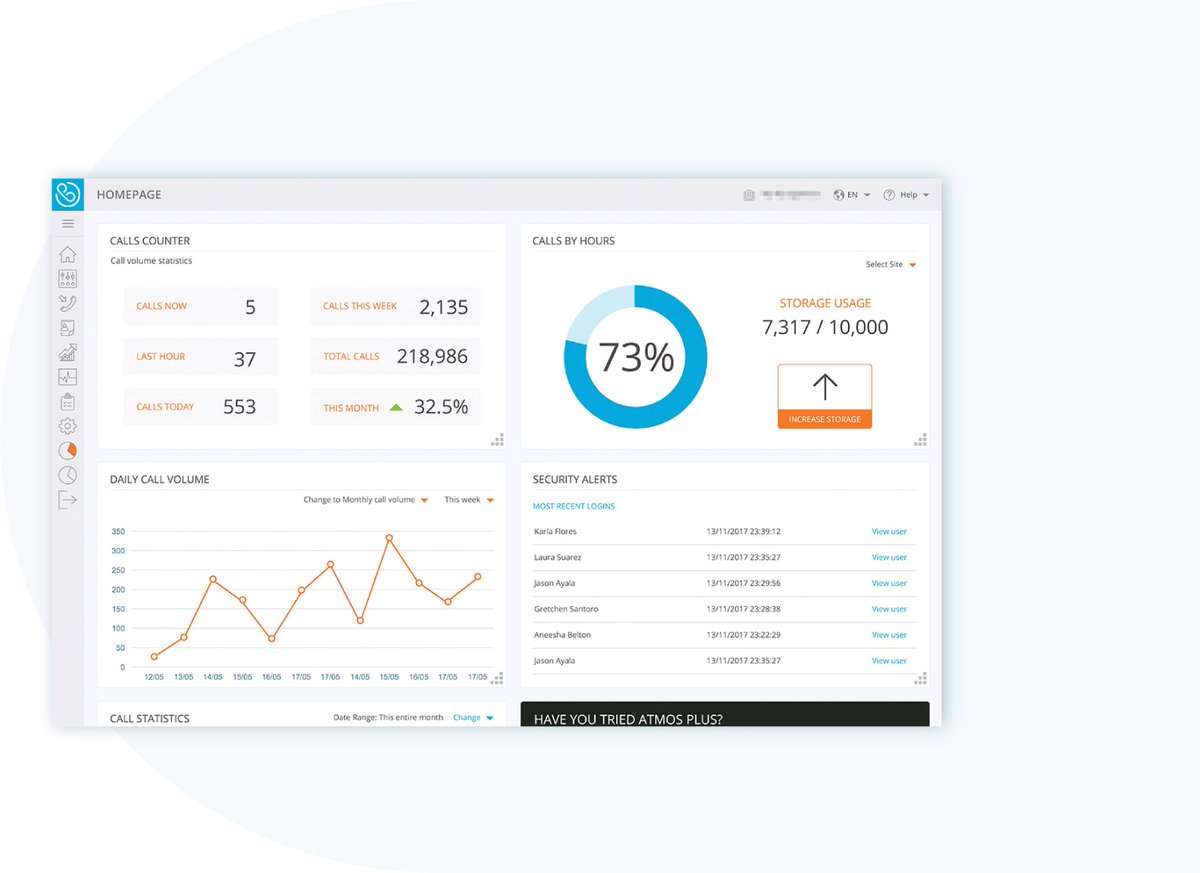Click the peak data point on 15/05
Image resolution: width=1200 pixels, height=873 pixels.
(389, 538)
